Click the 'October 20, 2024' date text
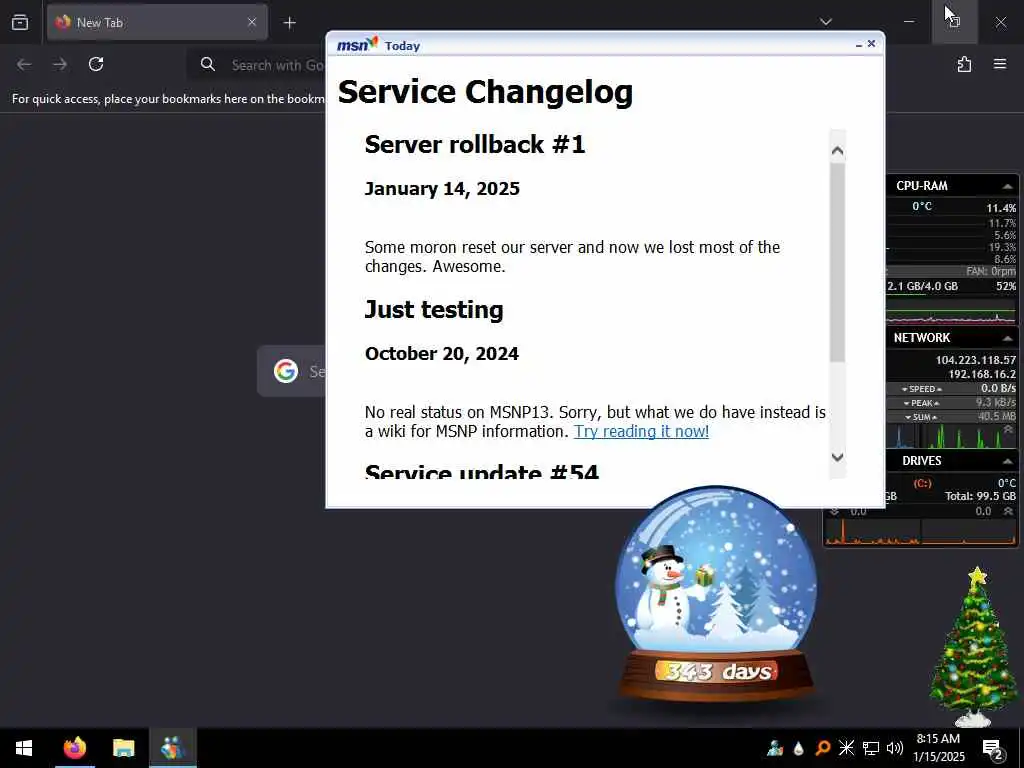 441,354
